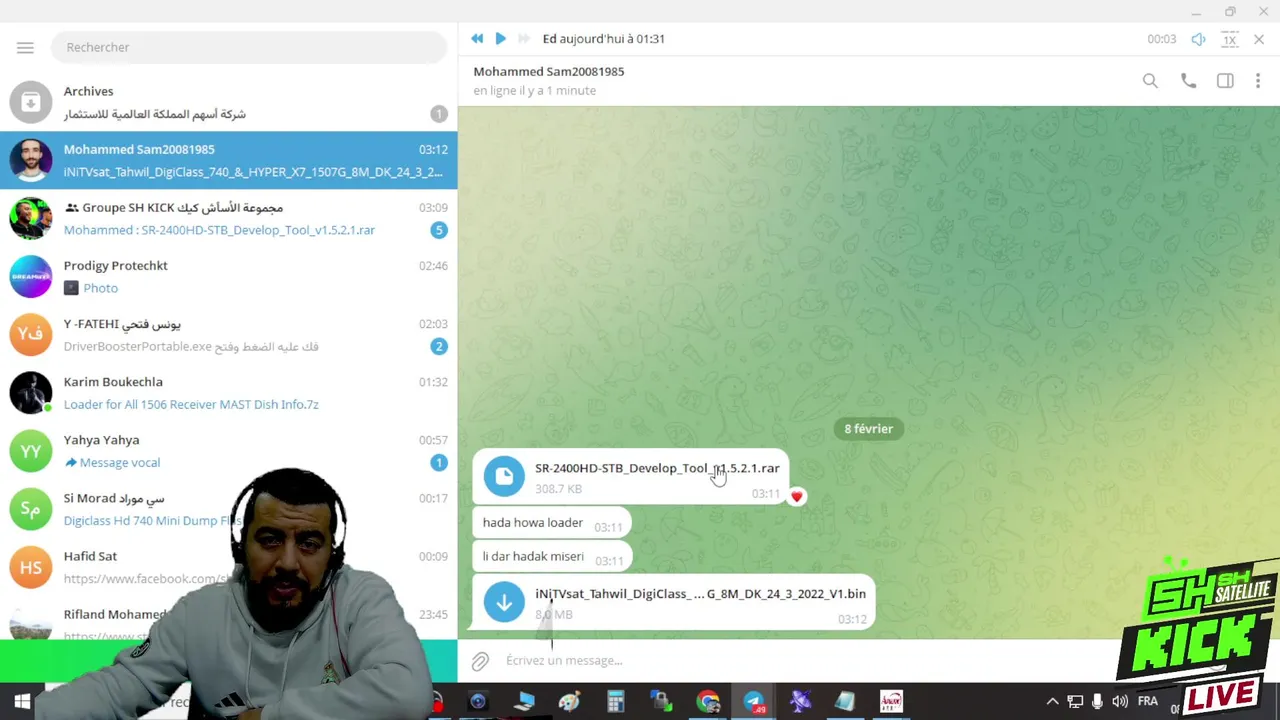Open Calculator in taskbar
This screenshot has height=720, width=1280.
click(x=615, y=702)
